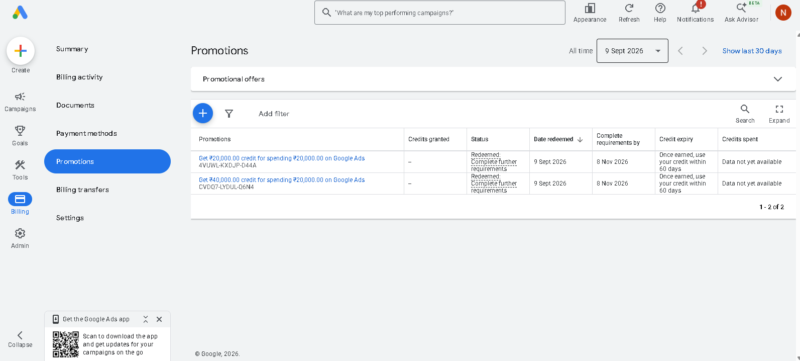This screenshot has width=800, height=361.
Task: Expand the Promotional offers panel
Action: [x=778, y=79]
